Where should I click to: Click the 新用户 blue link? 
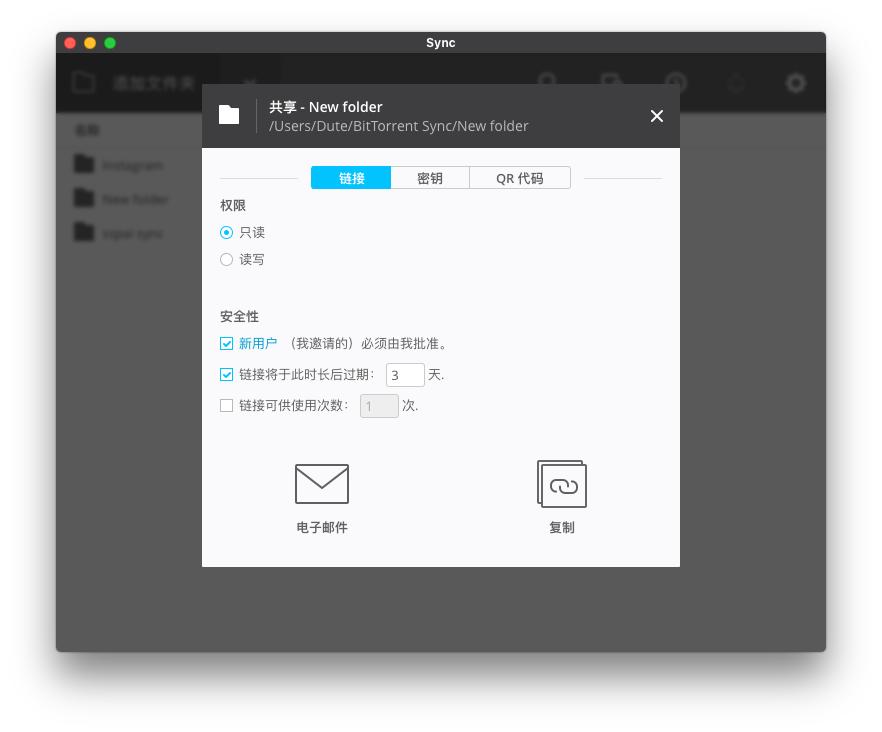(x=256, y=343)
